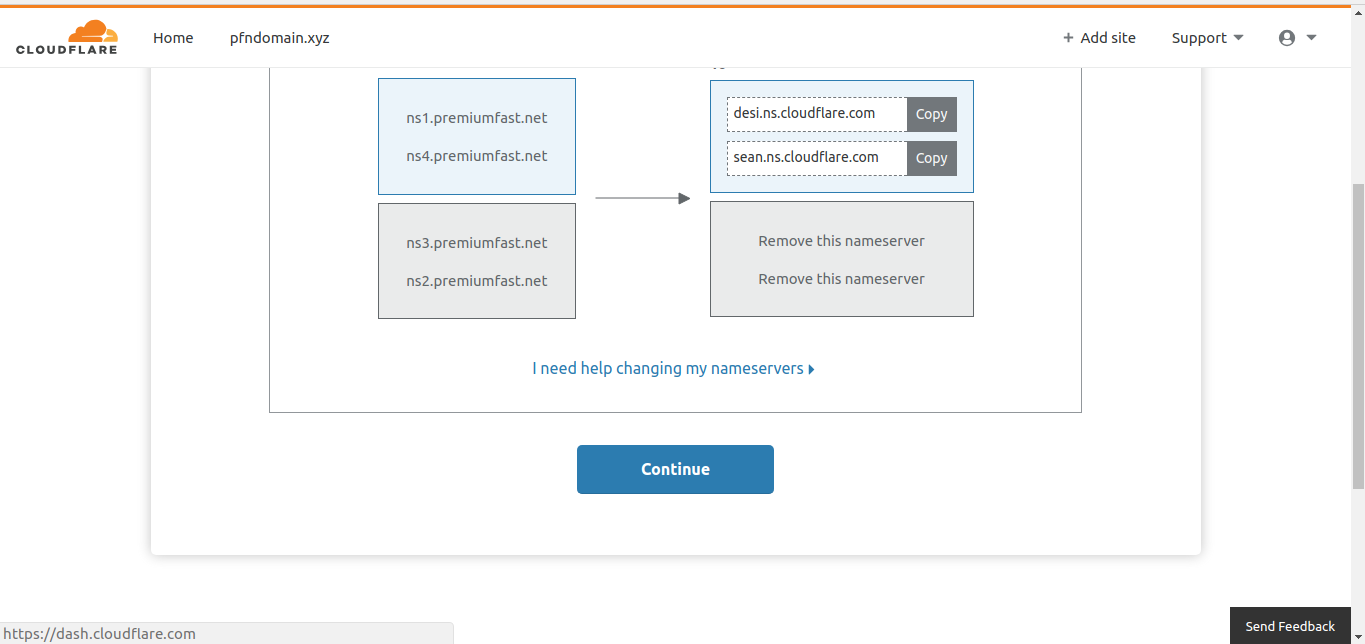Screen dimensions: 1365x644
Task: Open the pfndomain.xyz site tab
Action: click(x=280, y=38)
